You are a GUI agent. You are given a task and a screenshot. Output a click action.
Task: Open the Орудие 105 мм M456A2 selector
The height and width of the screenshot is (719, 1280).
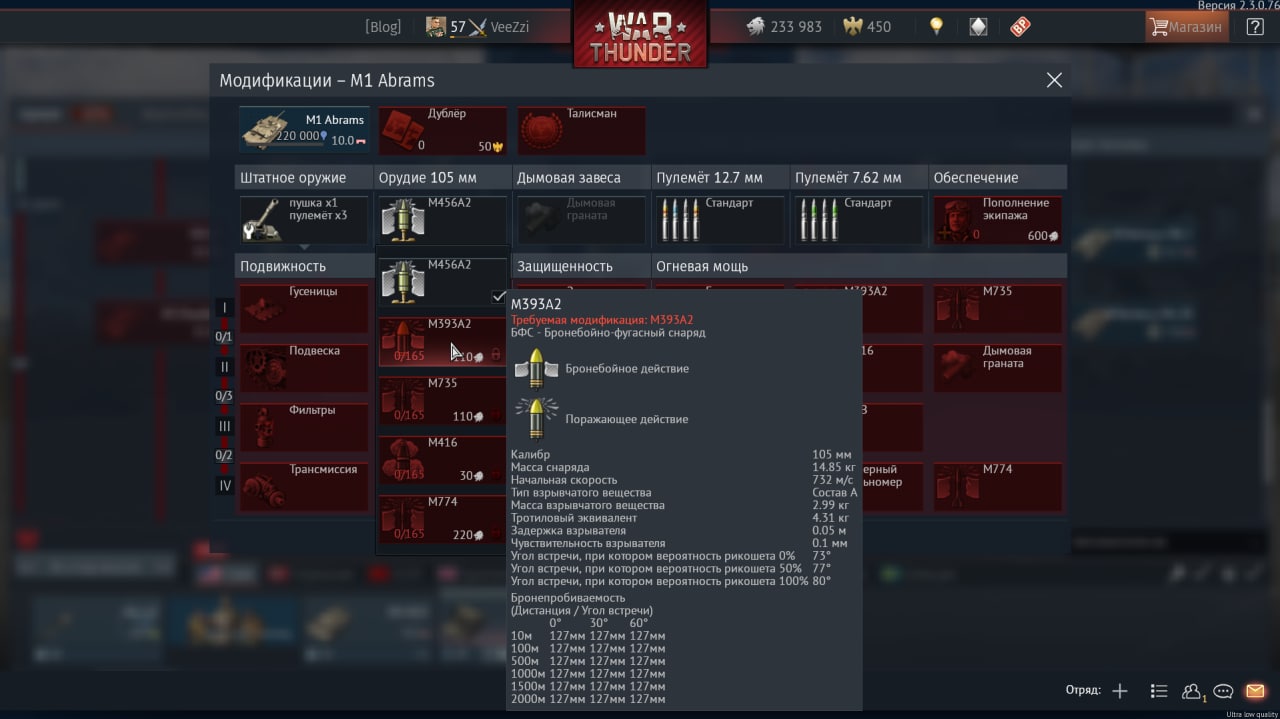[442, 219]
